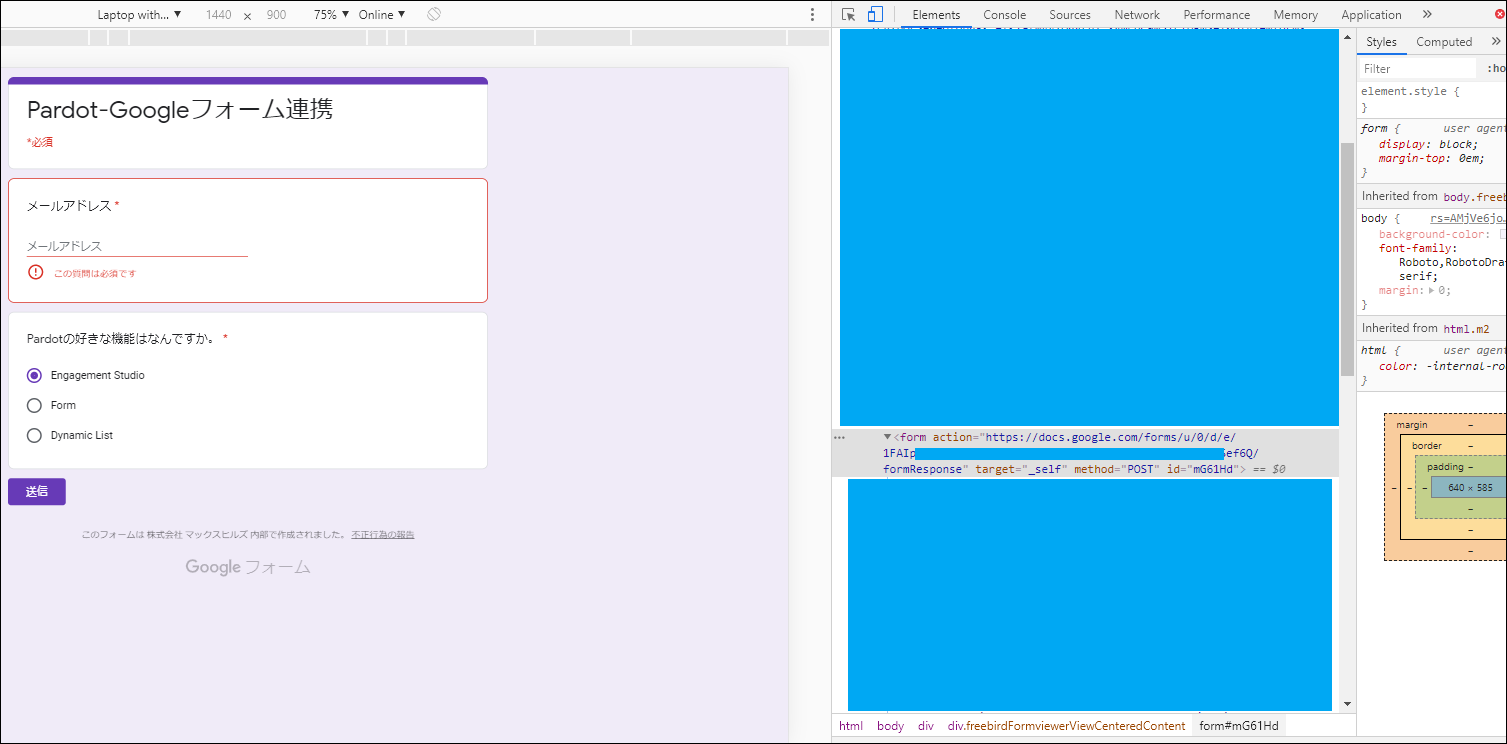
Task: Open the Laptop device preset dropdown
Action: [x=139, y=15]
